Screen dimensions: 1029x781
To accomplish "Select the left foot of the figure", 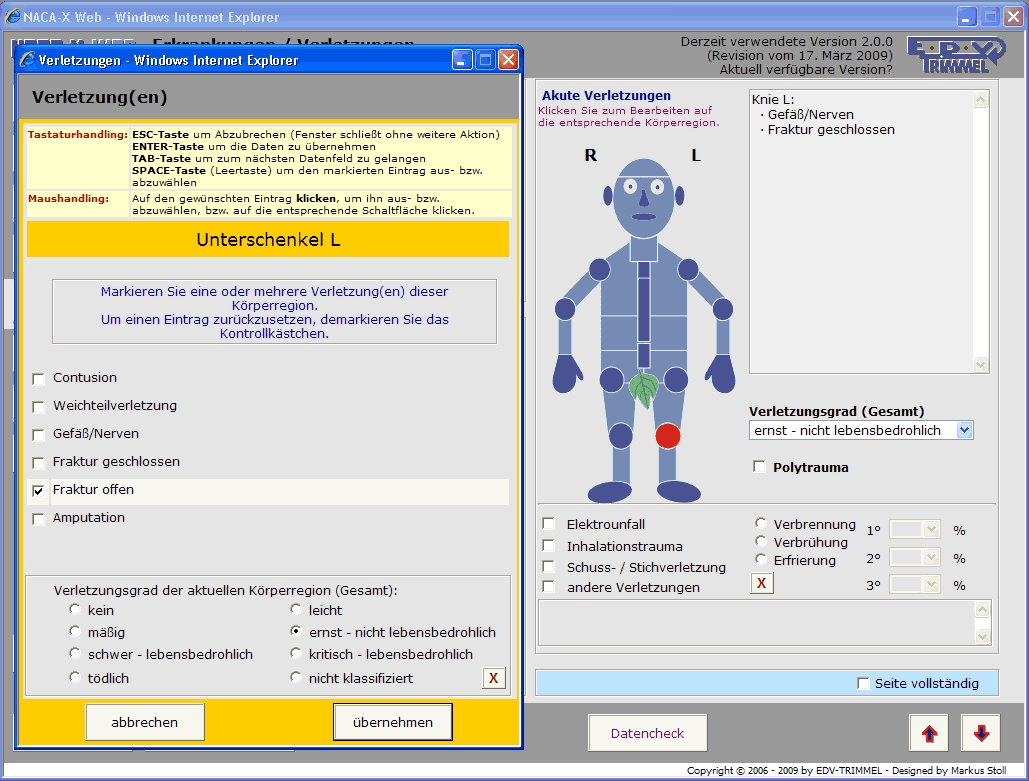I will click(x=679, y=492).
